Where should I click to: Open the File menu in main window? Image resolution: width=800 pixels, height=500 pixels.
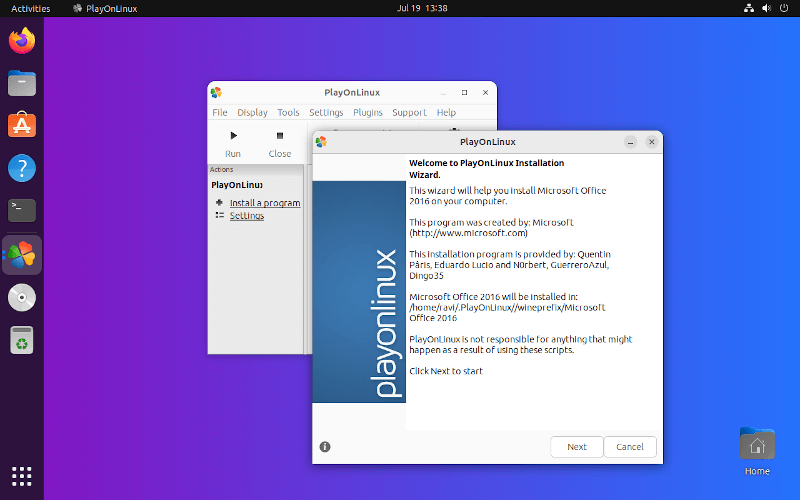click(x=220, y=112)
